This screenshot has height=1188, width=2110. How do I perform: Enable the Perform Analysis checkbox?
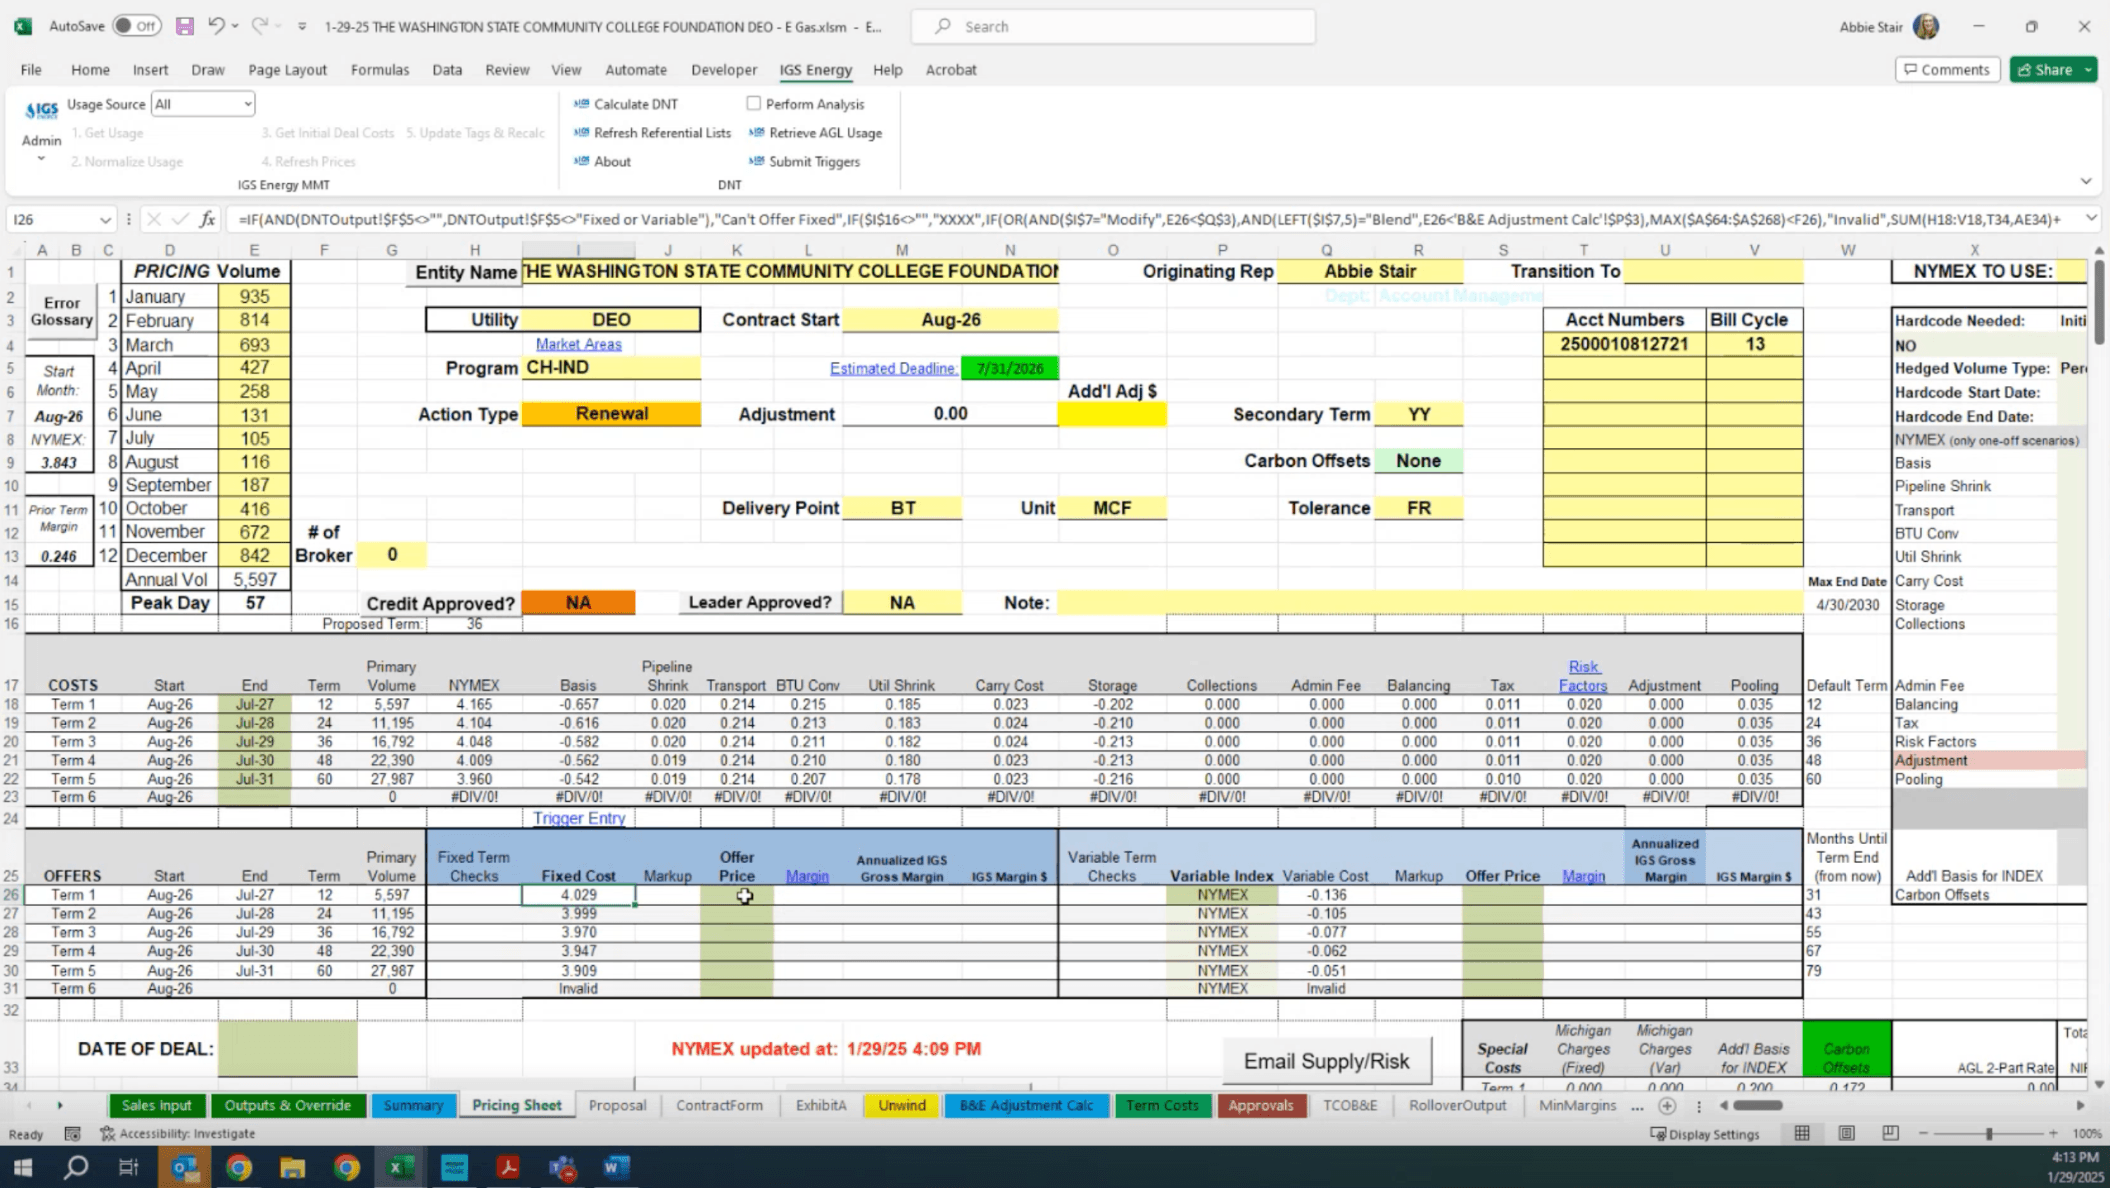coord(753,104)
